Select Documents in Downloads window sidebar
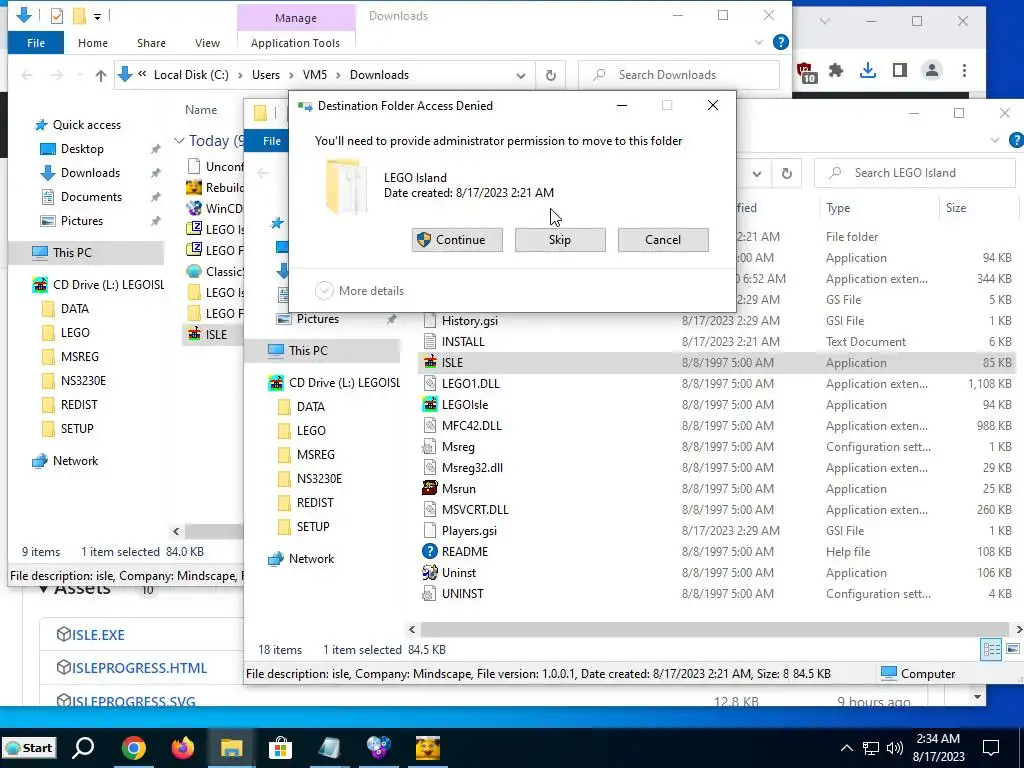Screen dimensions: 1024x768 pos(91,197)
